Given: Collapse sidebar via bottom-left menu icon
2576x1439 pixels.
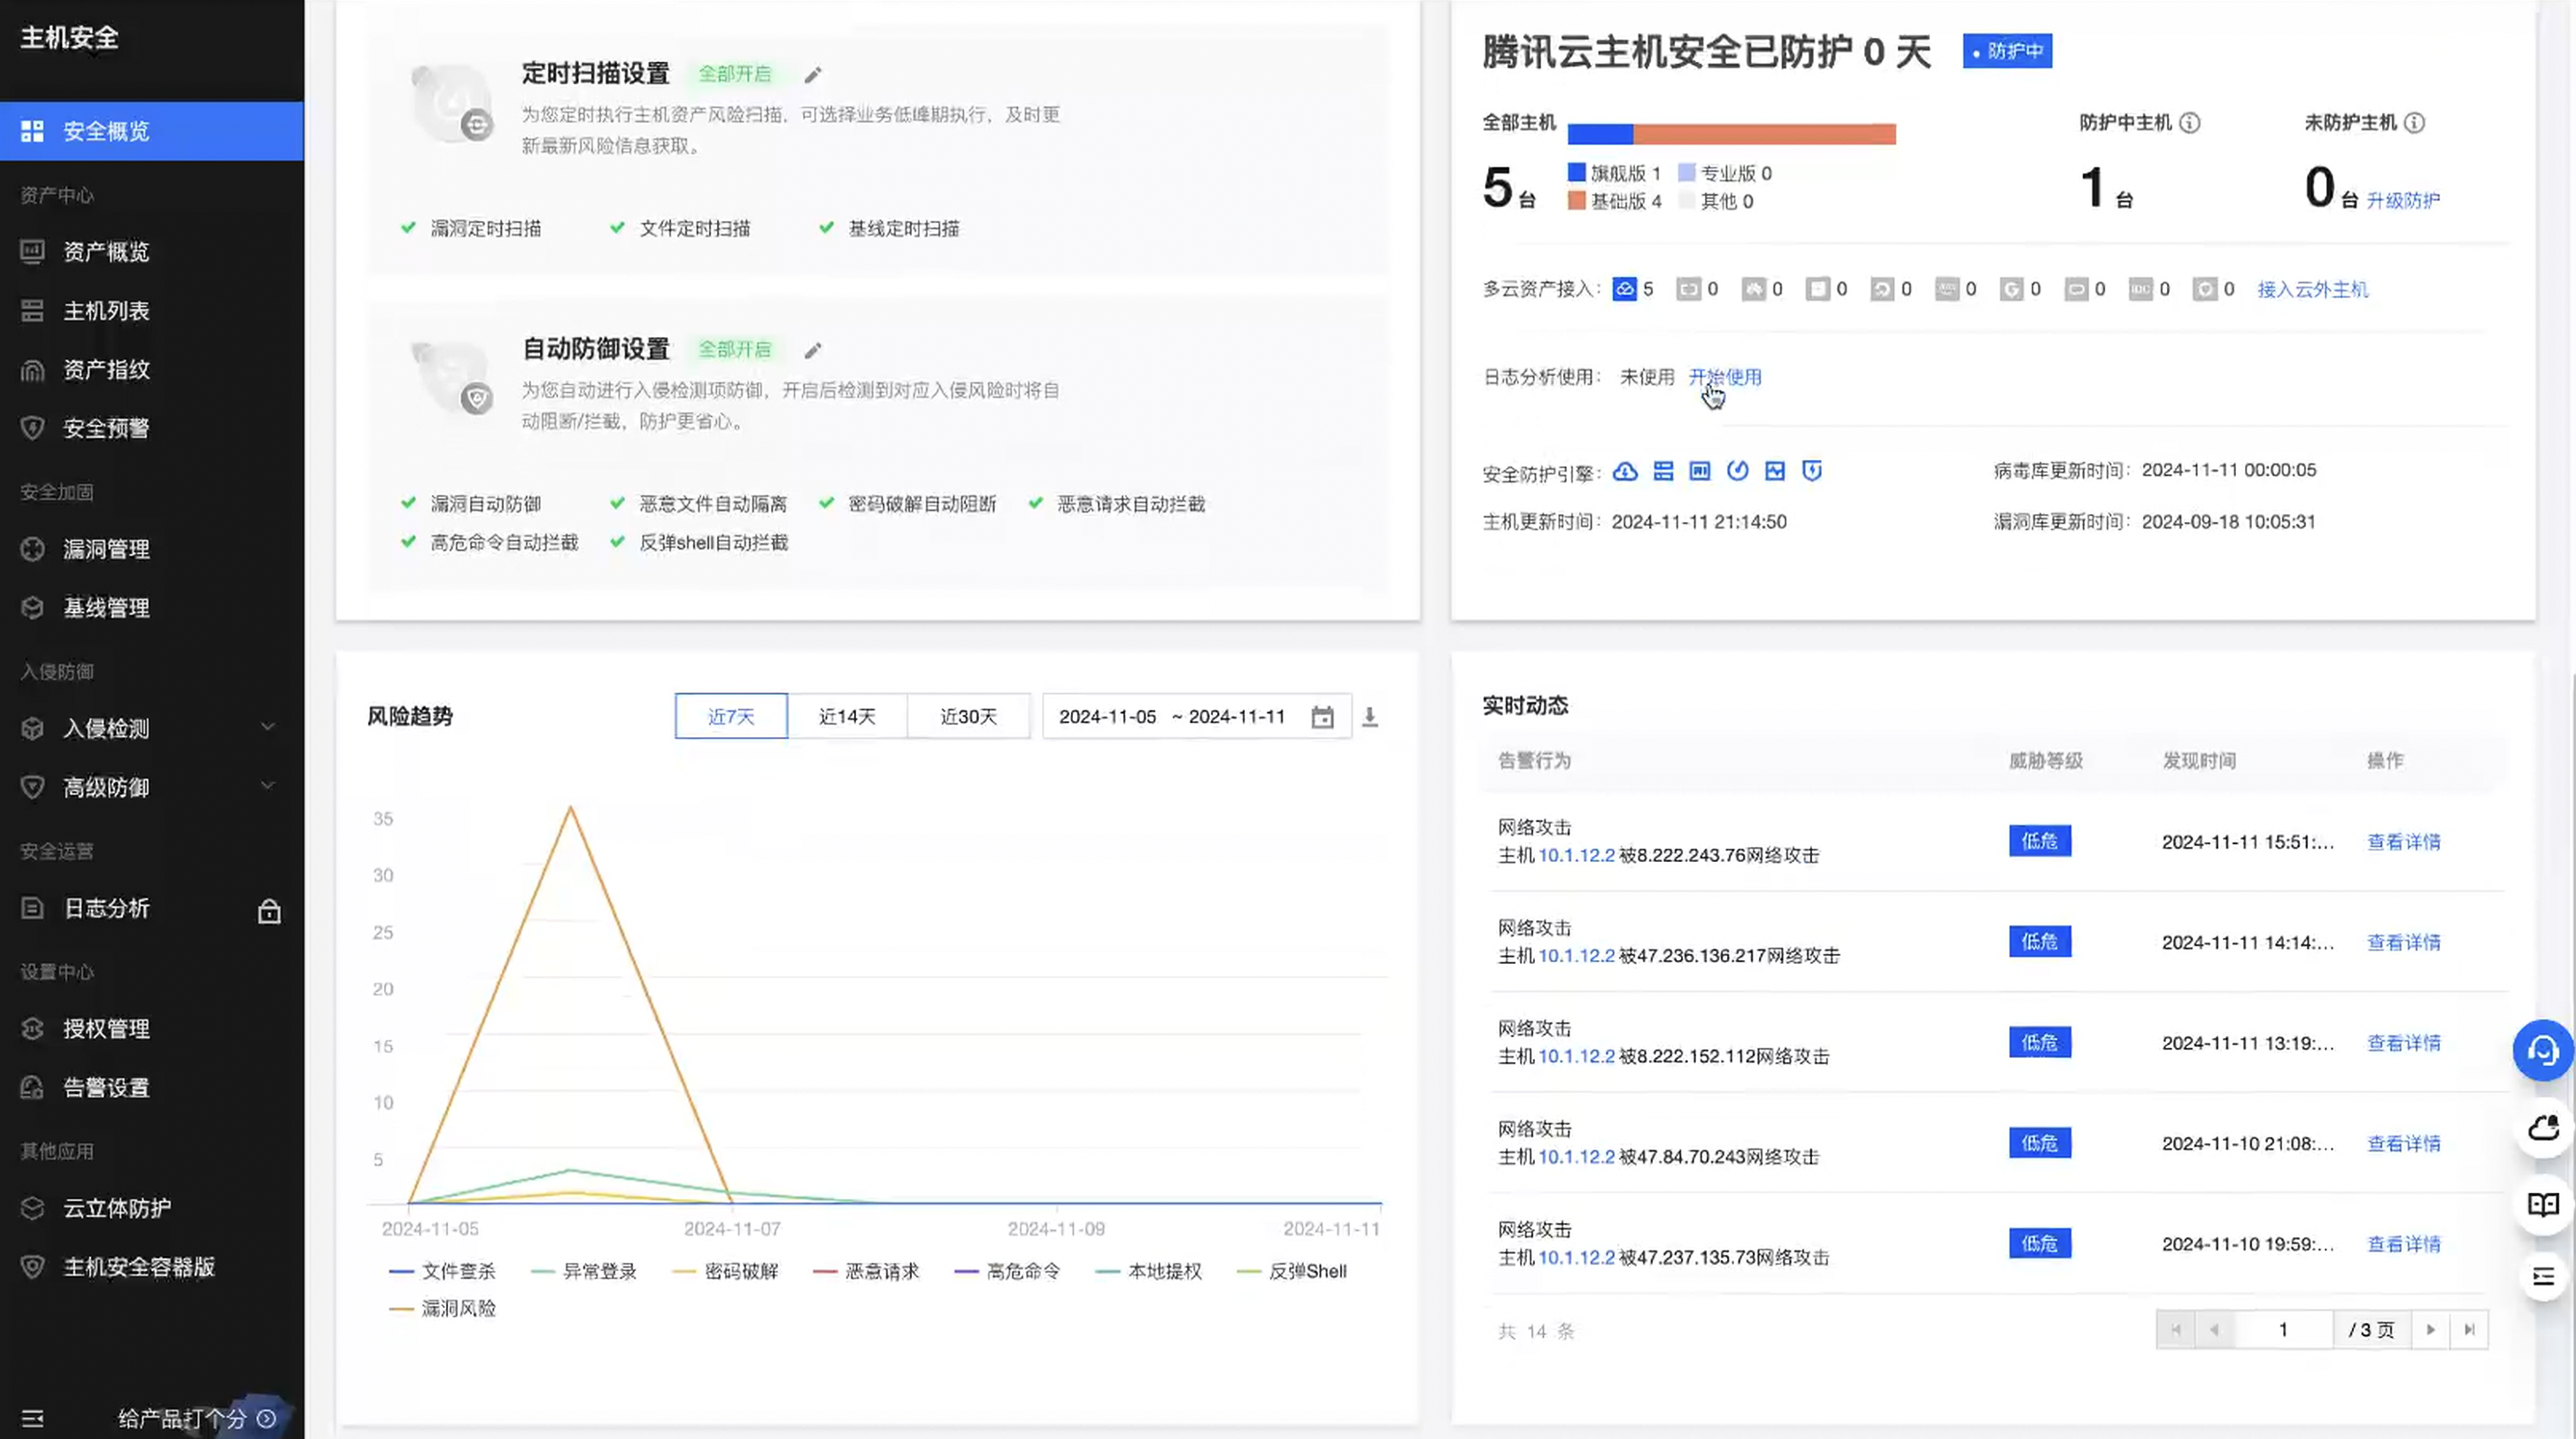Looking at the screenshot, I should pos(32,1418).
